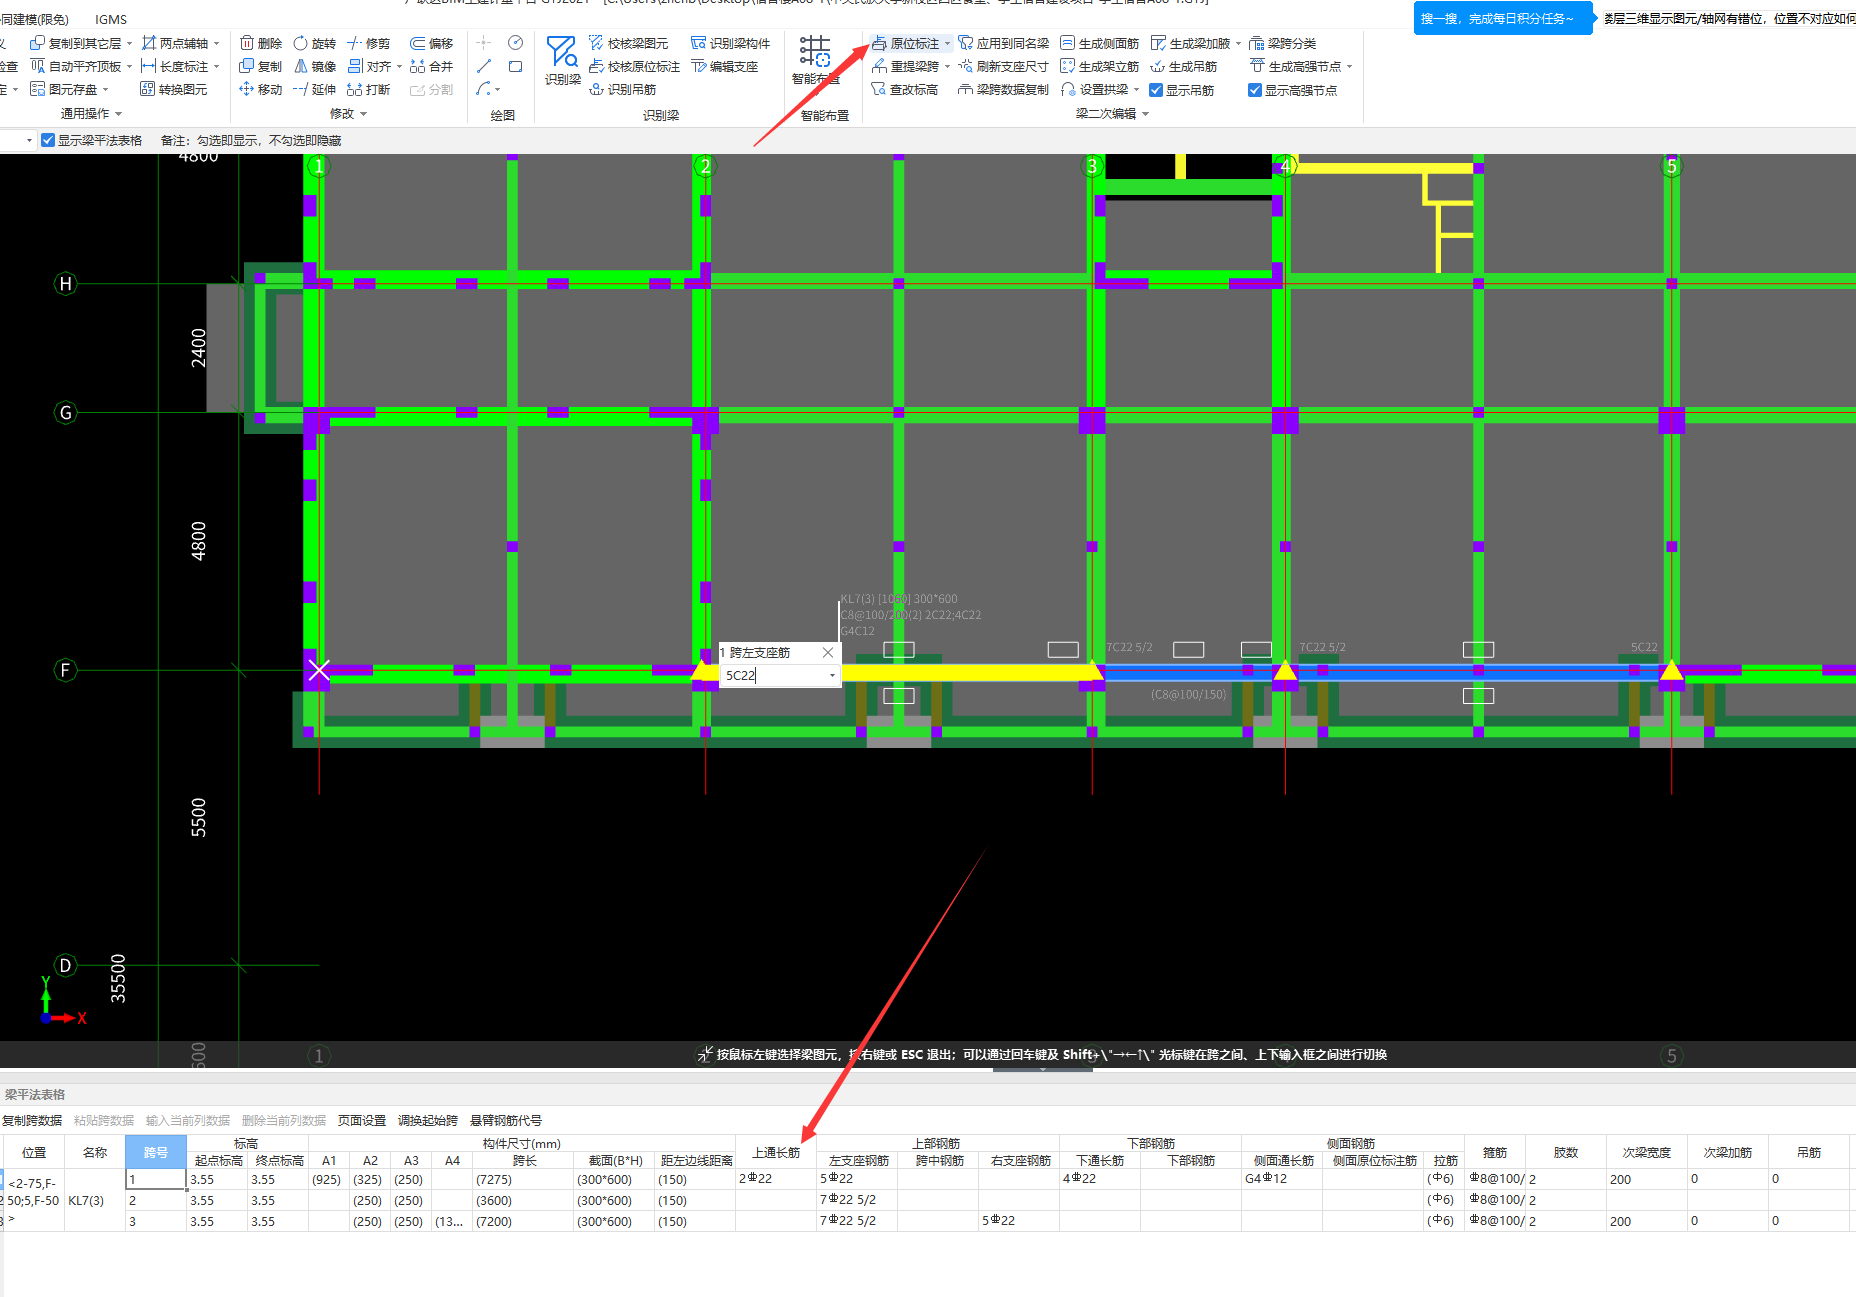The height and width of the screenshot is (1297, 1856).
Task: Close the 跨左支座筋 input popup
Action: [x=828, y=652]
